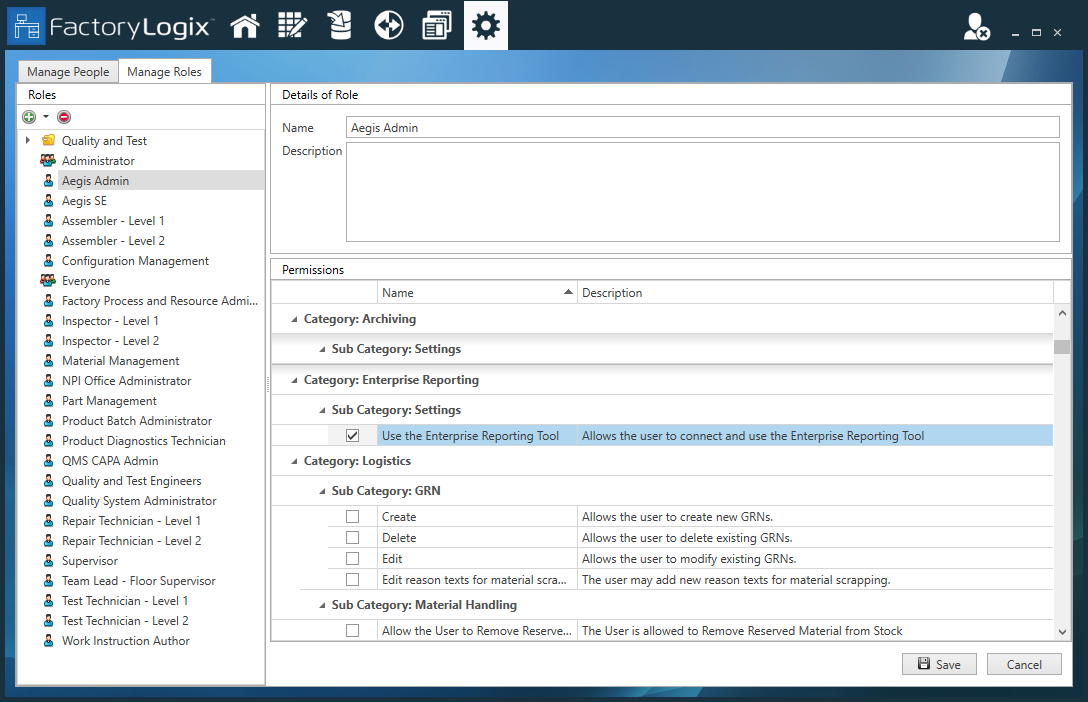The image size is (1088, 702).
Task: Save the Aegis Admin role changes
Action: tap(938, 663)
